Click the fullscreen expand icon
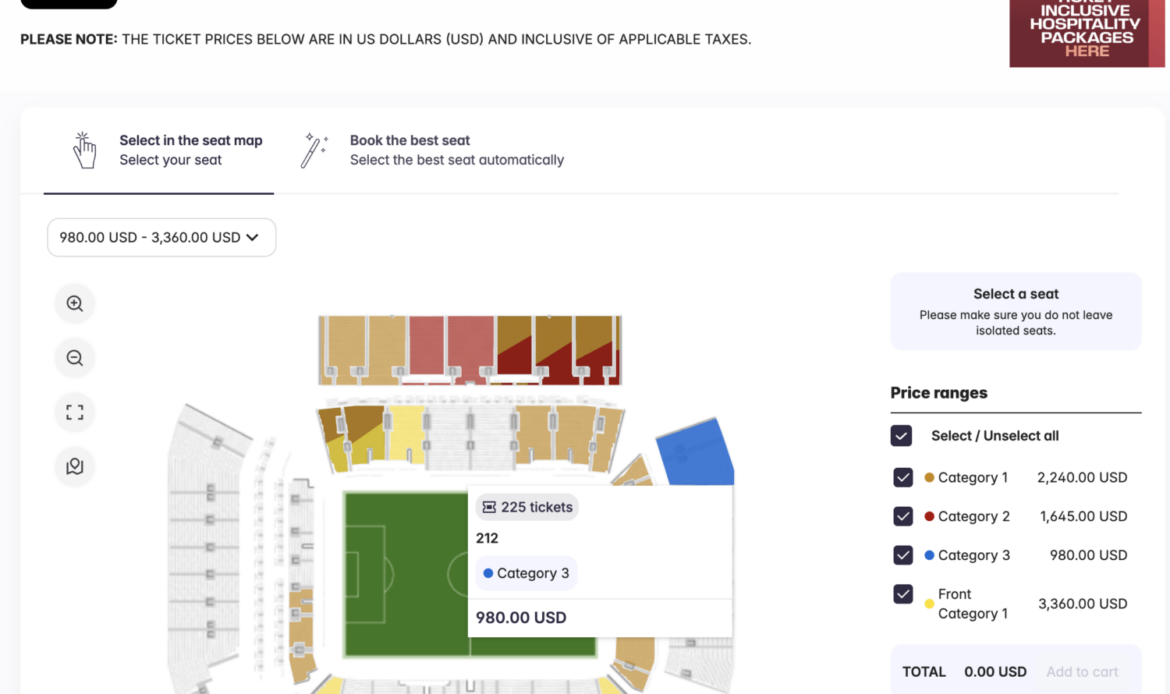This screenshot has width=1170, height=694. pos(75,412)
